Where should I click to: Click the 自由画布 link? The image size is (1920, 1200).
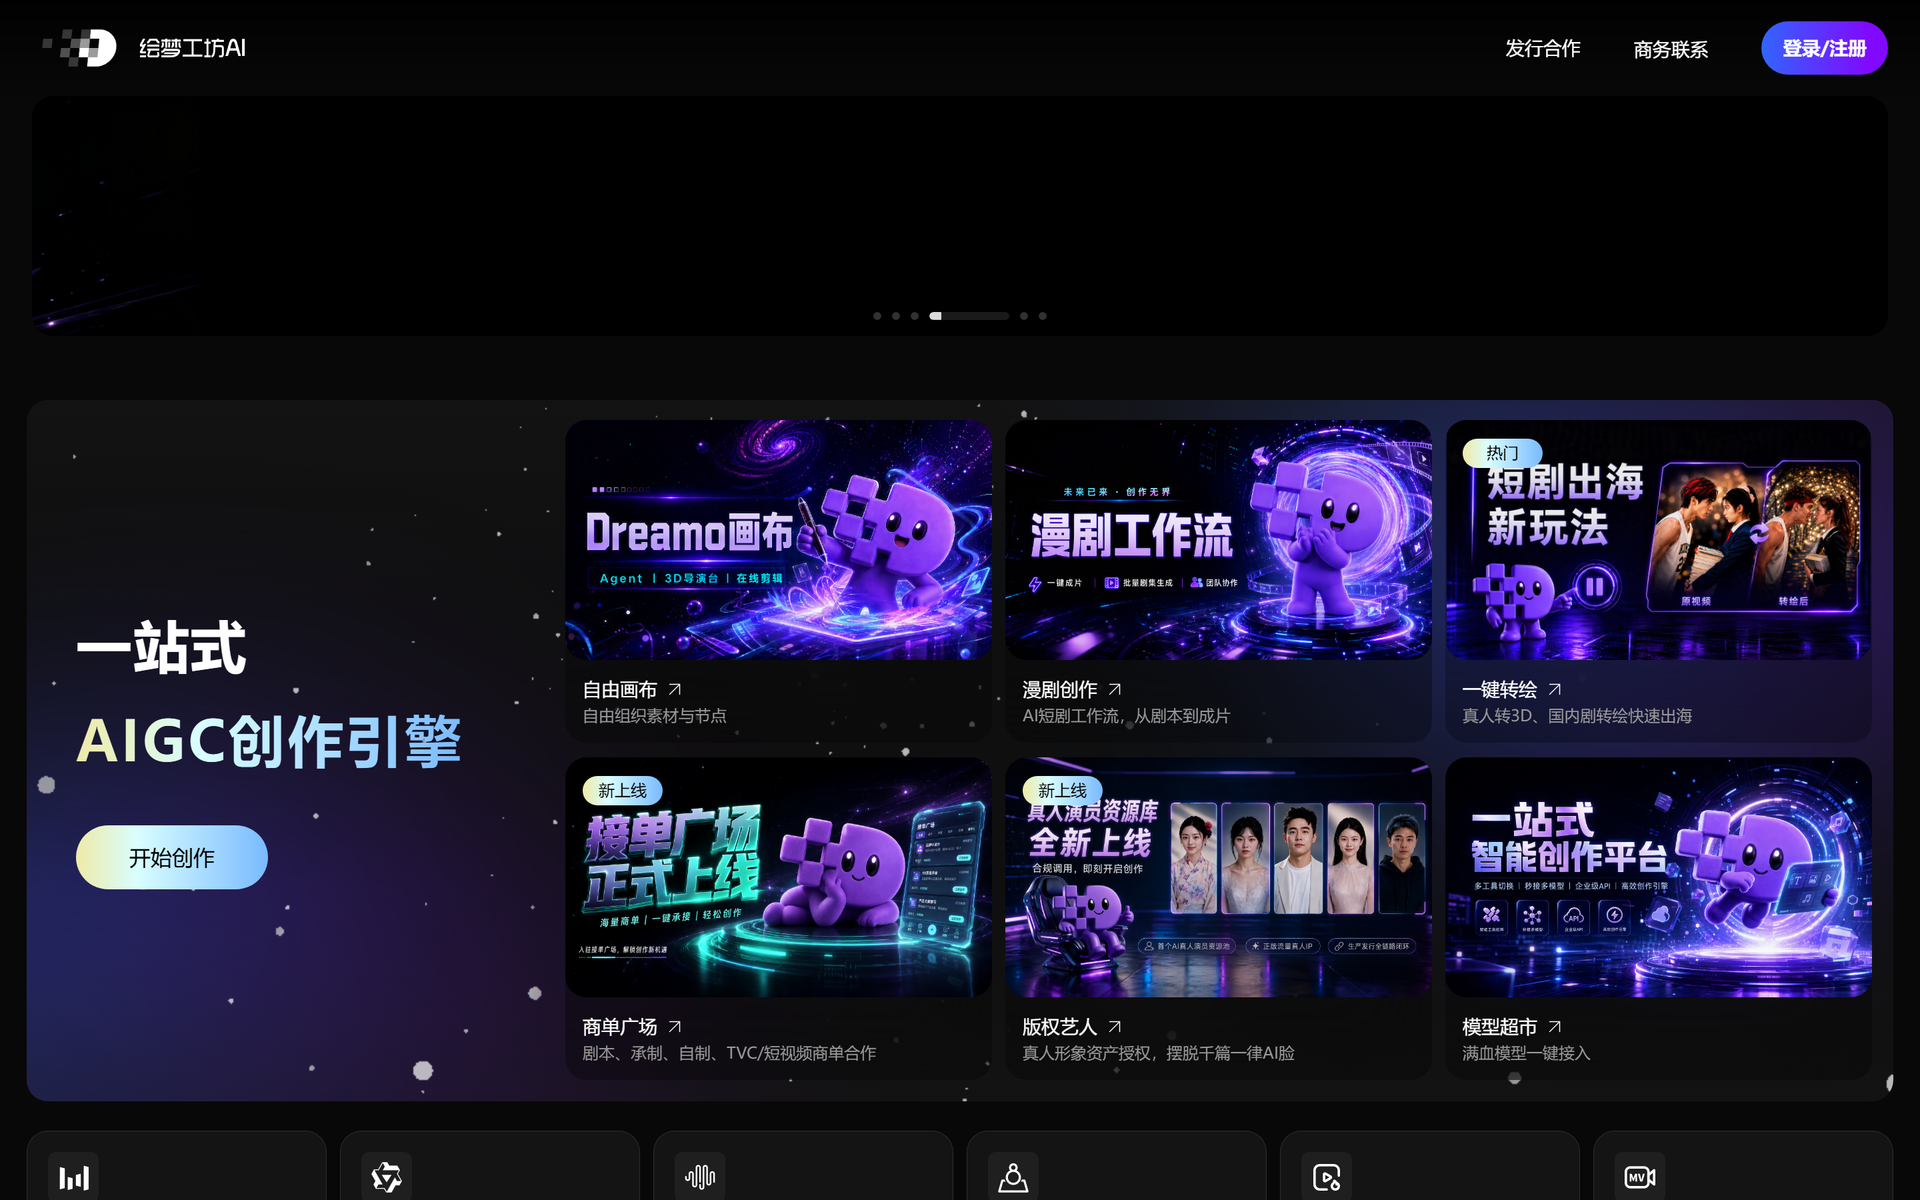click(620, 690)
